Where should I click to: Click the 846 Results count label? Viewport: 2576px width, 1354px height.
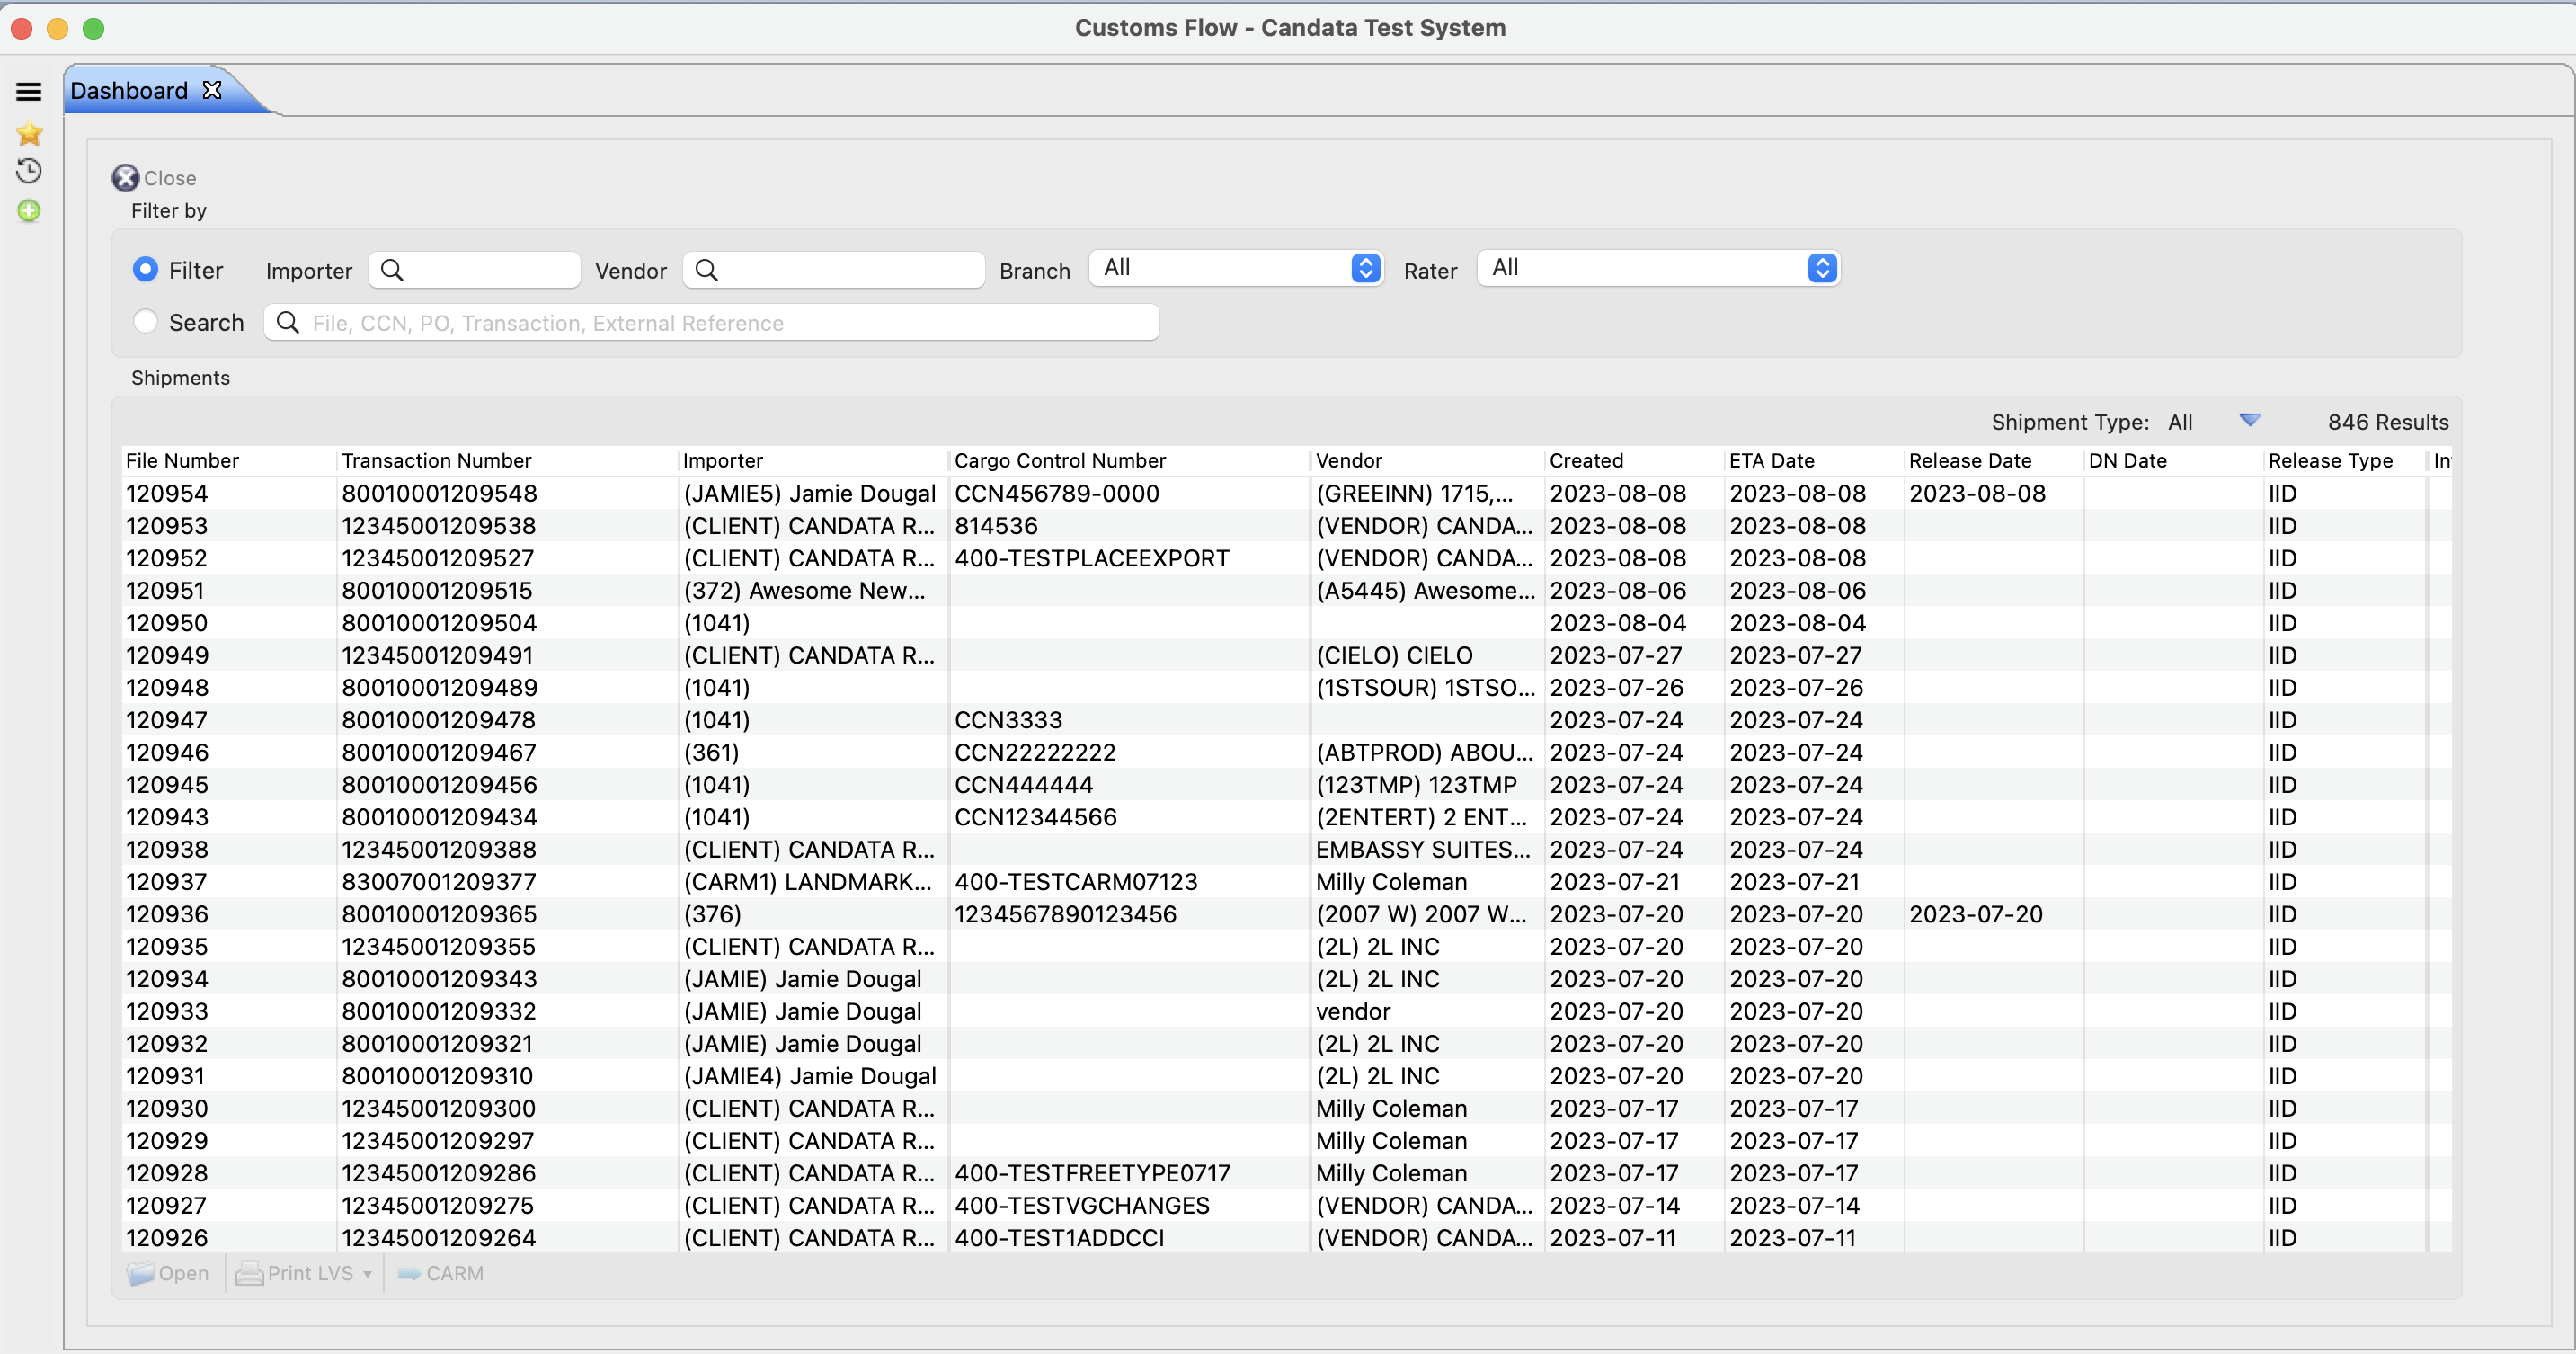pyautogui.click(x=2387, y=422)
